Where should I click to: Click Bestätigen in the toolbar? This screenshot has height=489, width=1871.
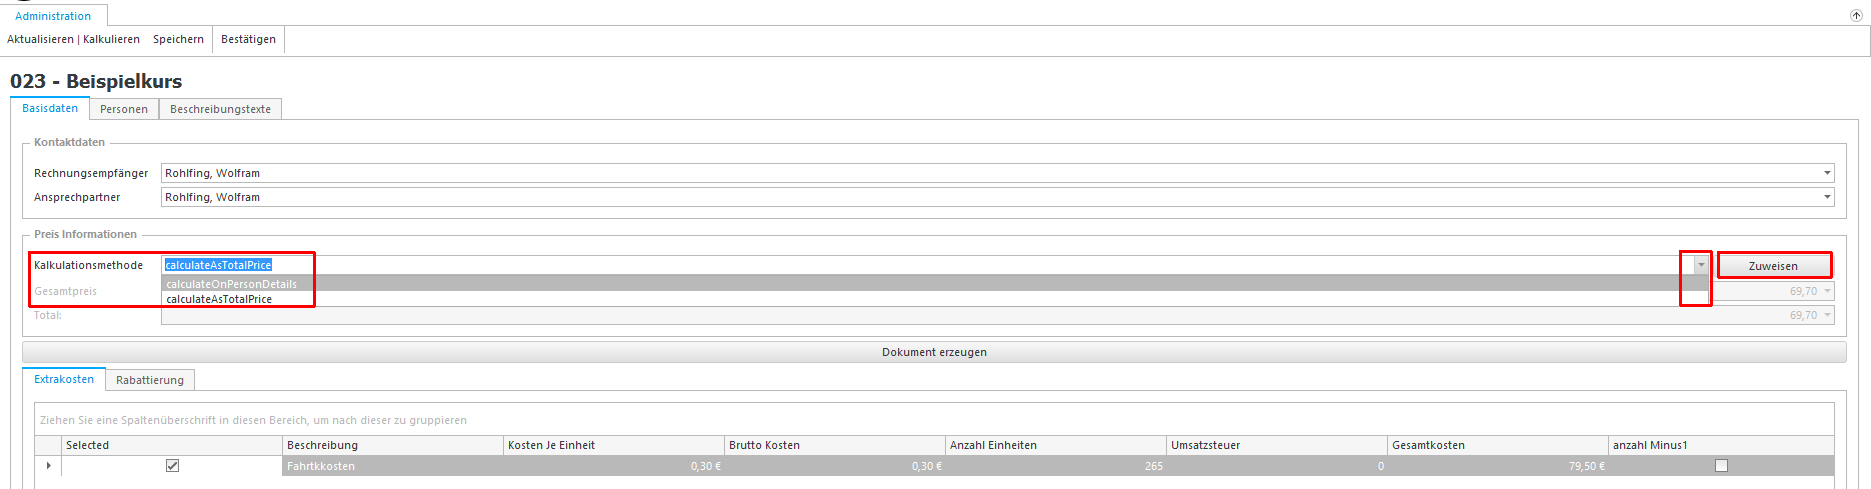[x=248, y=39]
